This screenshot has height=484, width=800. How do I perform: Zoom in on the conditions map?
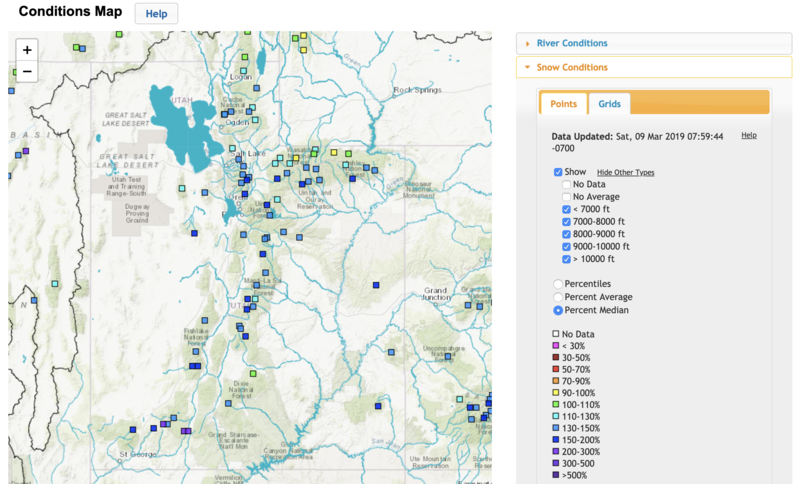tap(27, 50)
